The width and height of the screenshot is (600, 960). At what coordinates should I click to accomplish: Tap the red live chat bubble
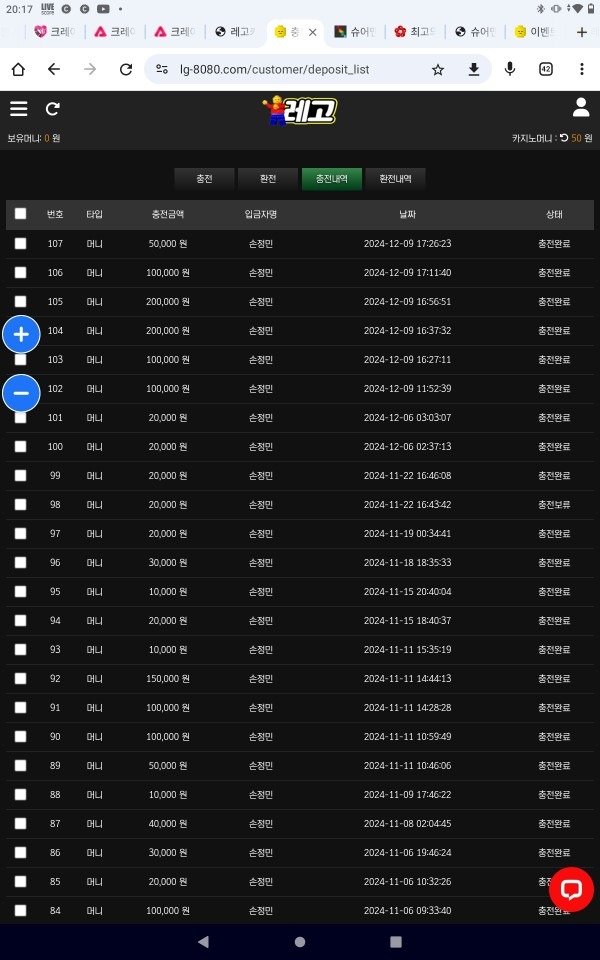tap(571, 889)
